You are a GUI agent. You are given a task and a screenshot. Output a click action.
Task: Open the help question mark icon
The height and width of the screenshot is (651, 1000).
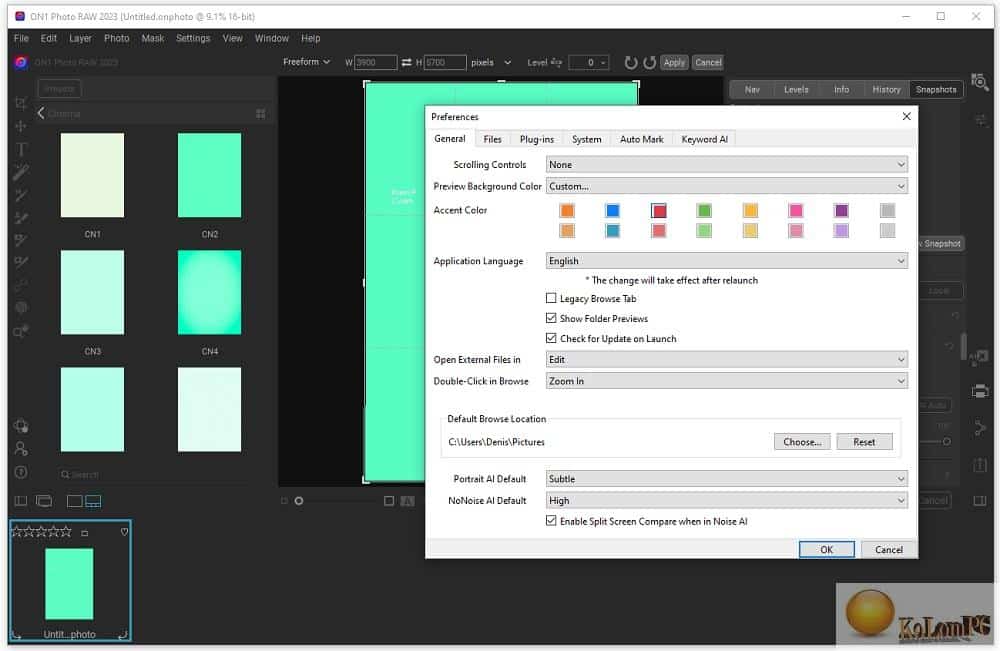(20, 472)
